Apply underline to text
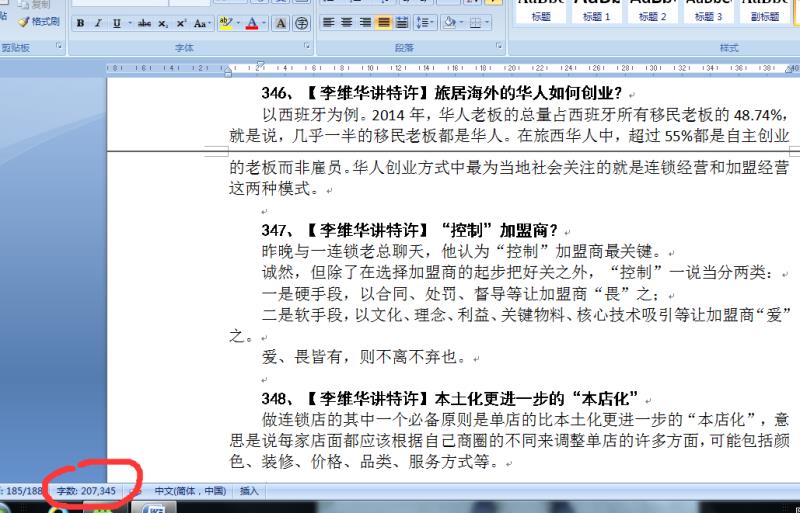This screenshot has height=513, width=800. [x=117, y=23]
